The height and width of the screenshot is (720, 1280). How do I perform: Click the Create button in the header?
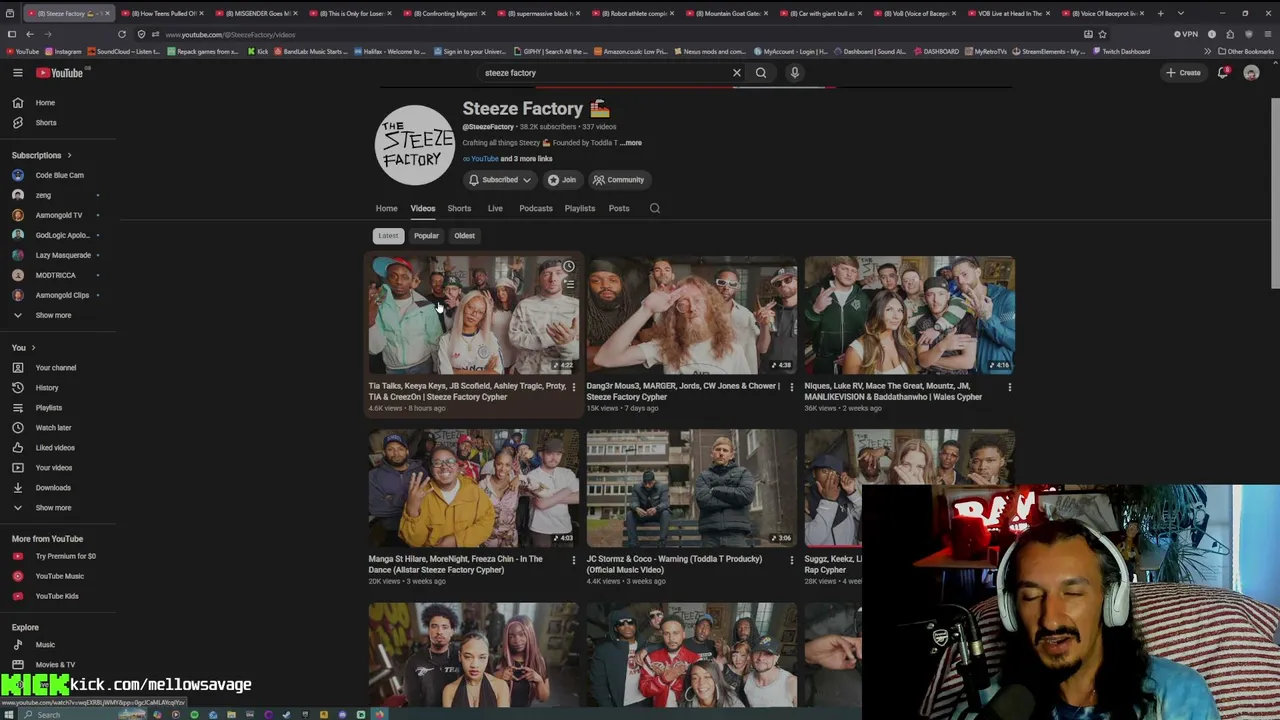tap(1183, 73)
